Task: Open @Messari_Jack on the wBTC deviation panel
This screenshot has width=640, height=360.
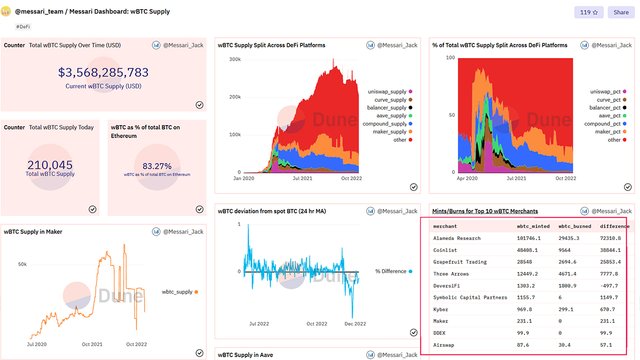Action: (397, 211)
